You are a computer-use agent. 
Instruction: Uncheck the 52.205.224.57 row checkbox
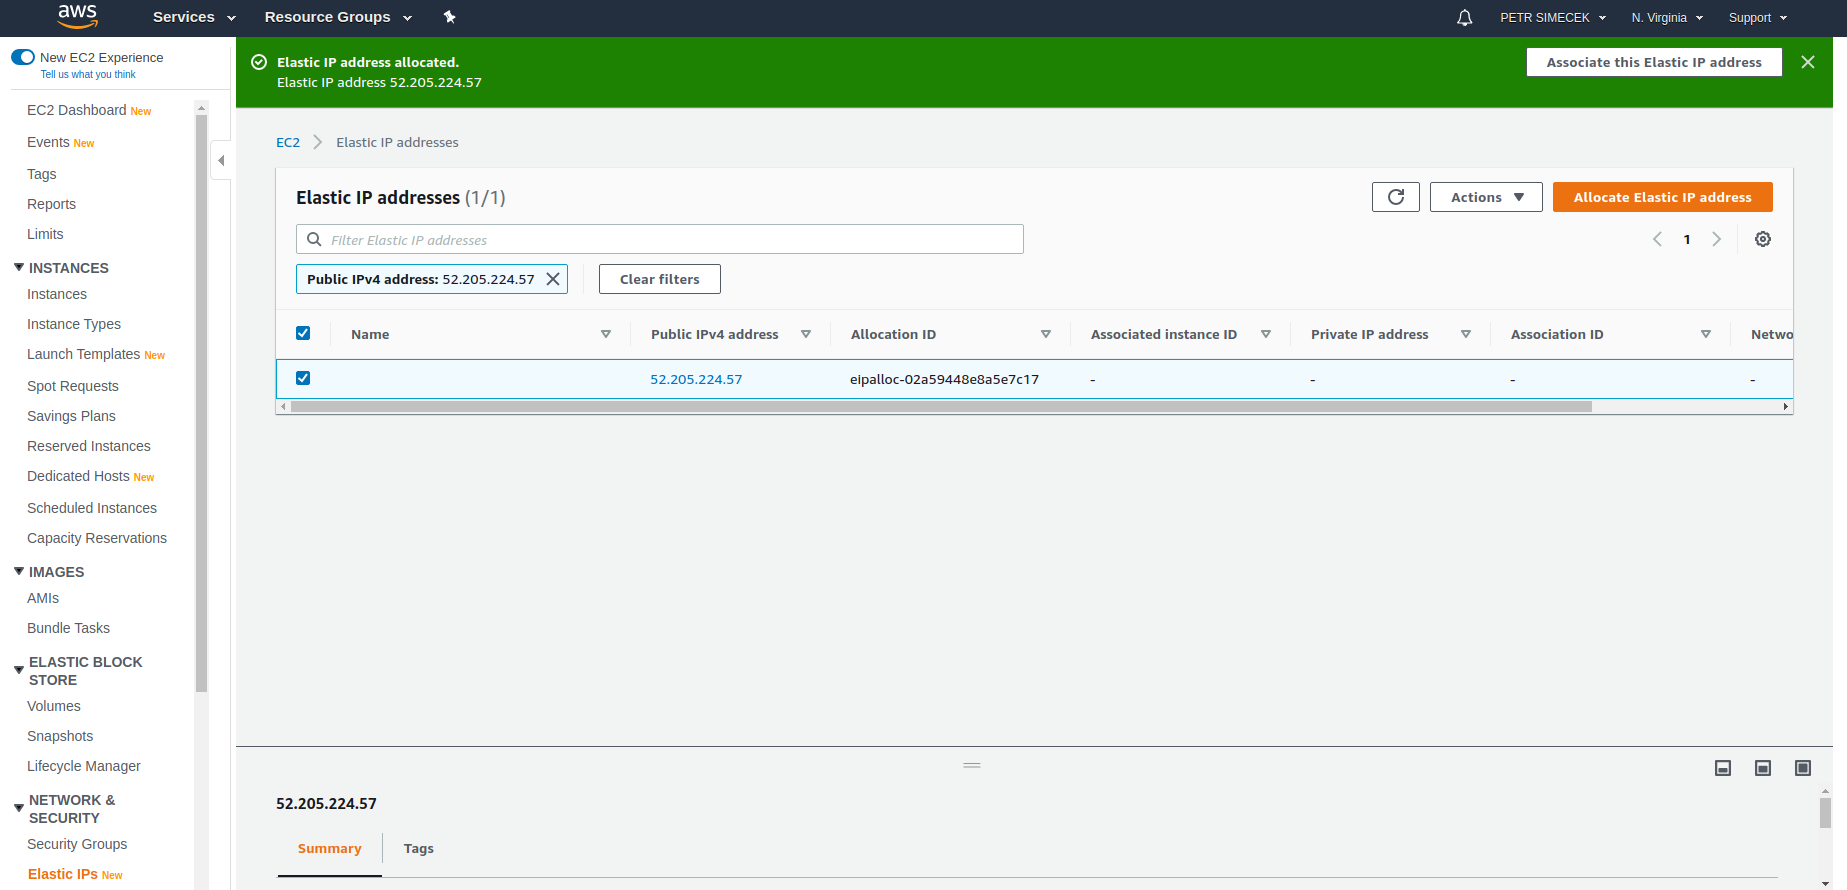(303, 378)
